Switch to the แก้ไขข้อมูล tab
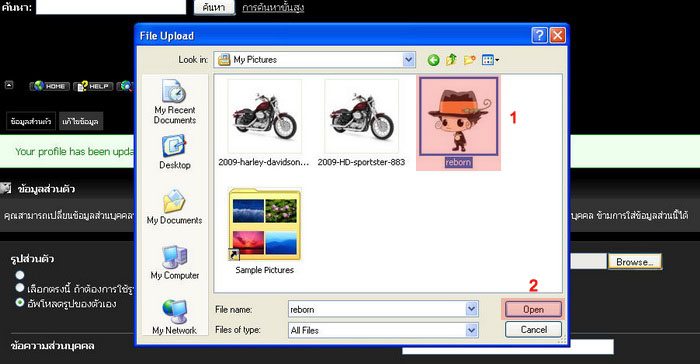 tap(81, 121)
